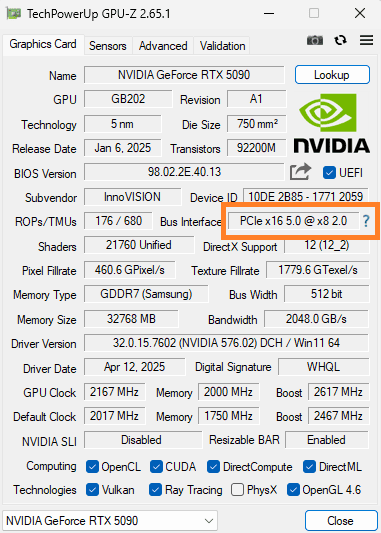Image resolution: width=381 pixels, height=533 pixels.
Task: Click the camera screenshot icon
Action: click(x=315, y=40)
